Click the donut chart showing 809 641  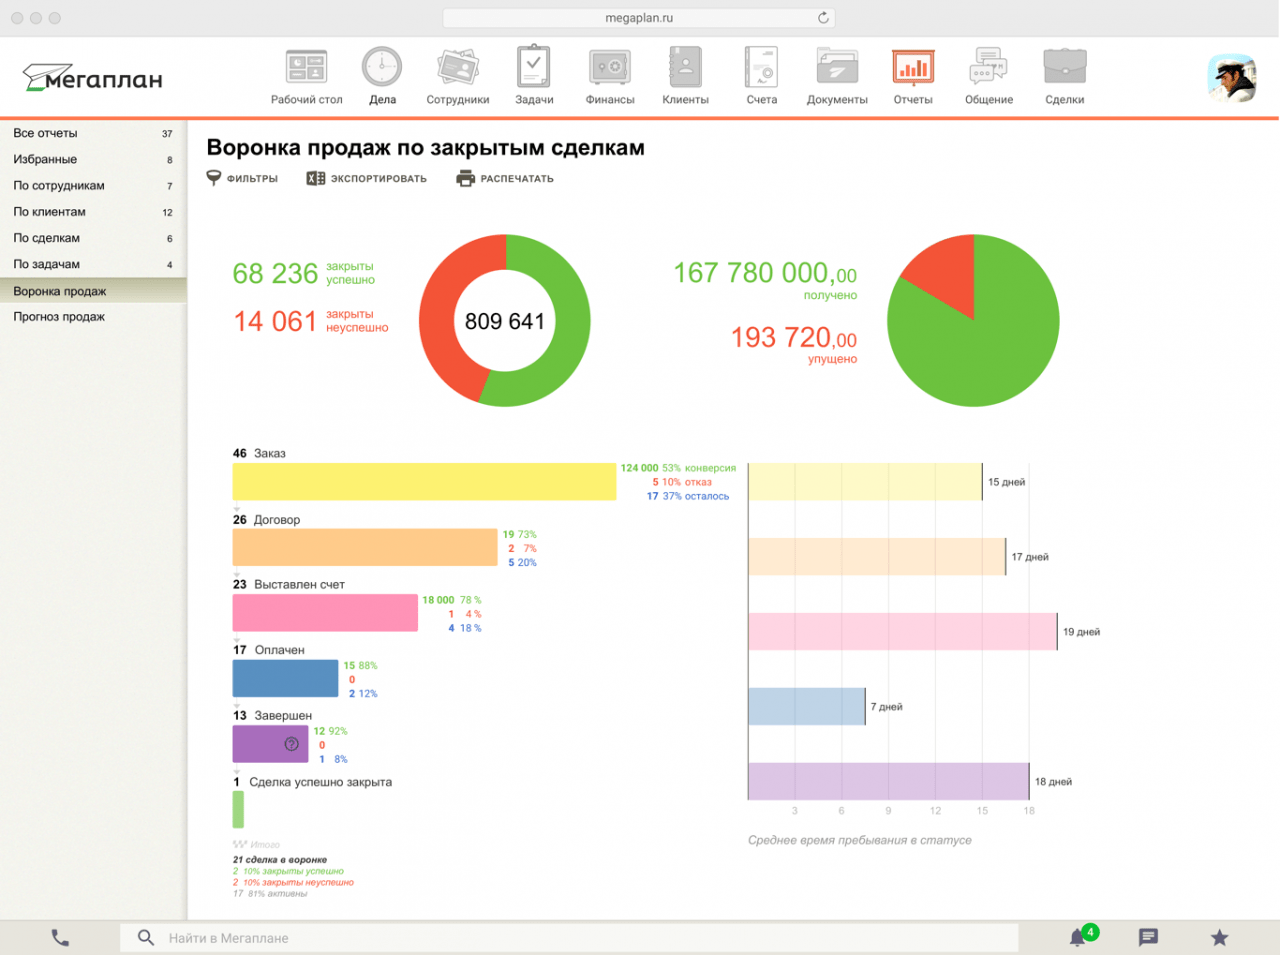pyautogui.click(x=505, y=321)
